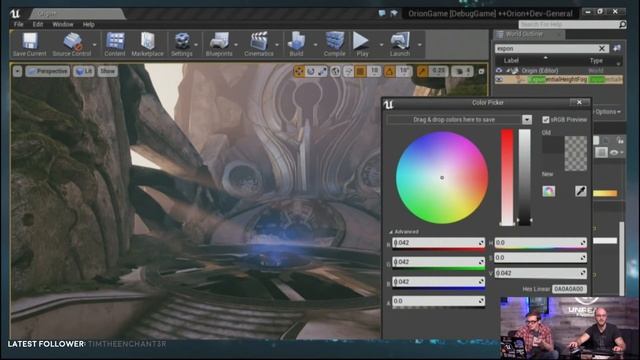Toggle rotation snapping in viewport

pyautogui.click(x=389, y=71)
